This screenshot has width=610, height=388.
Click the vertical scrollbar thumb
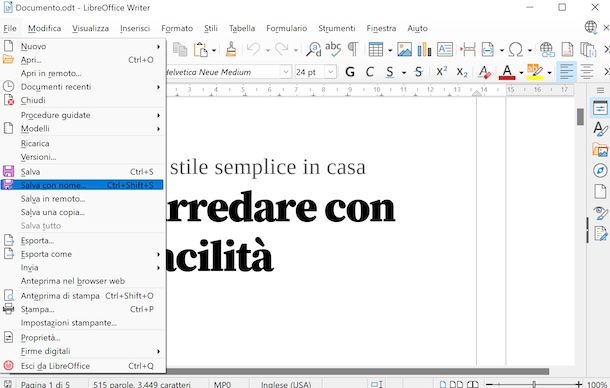(580, 117)
